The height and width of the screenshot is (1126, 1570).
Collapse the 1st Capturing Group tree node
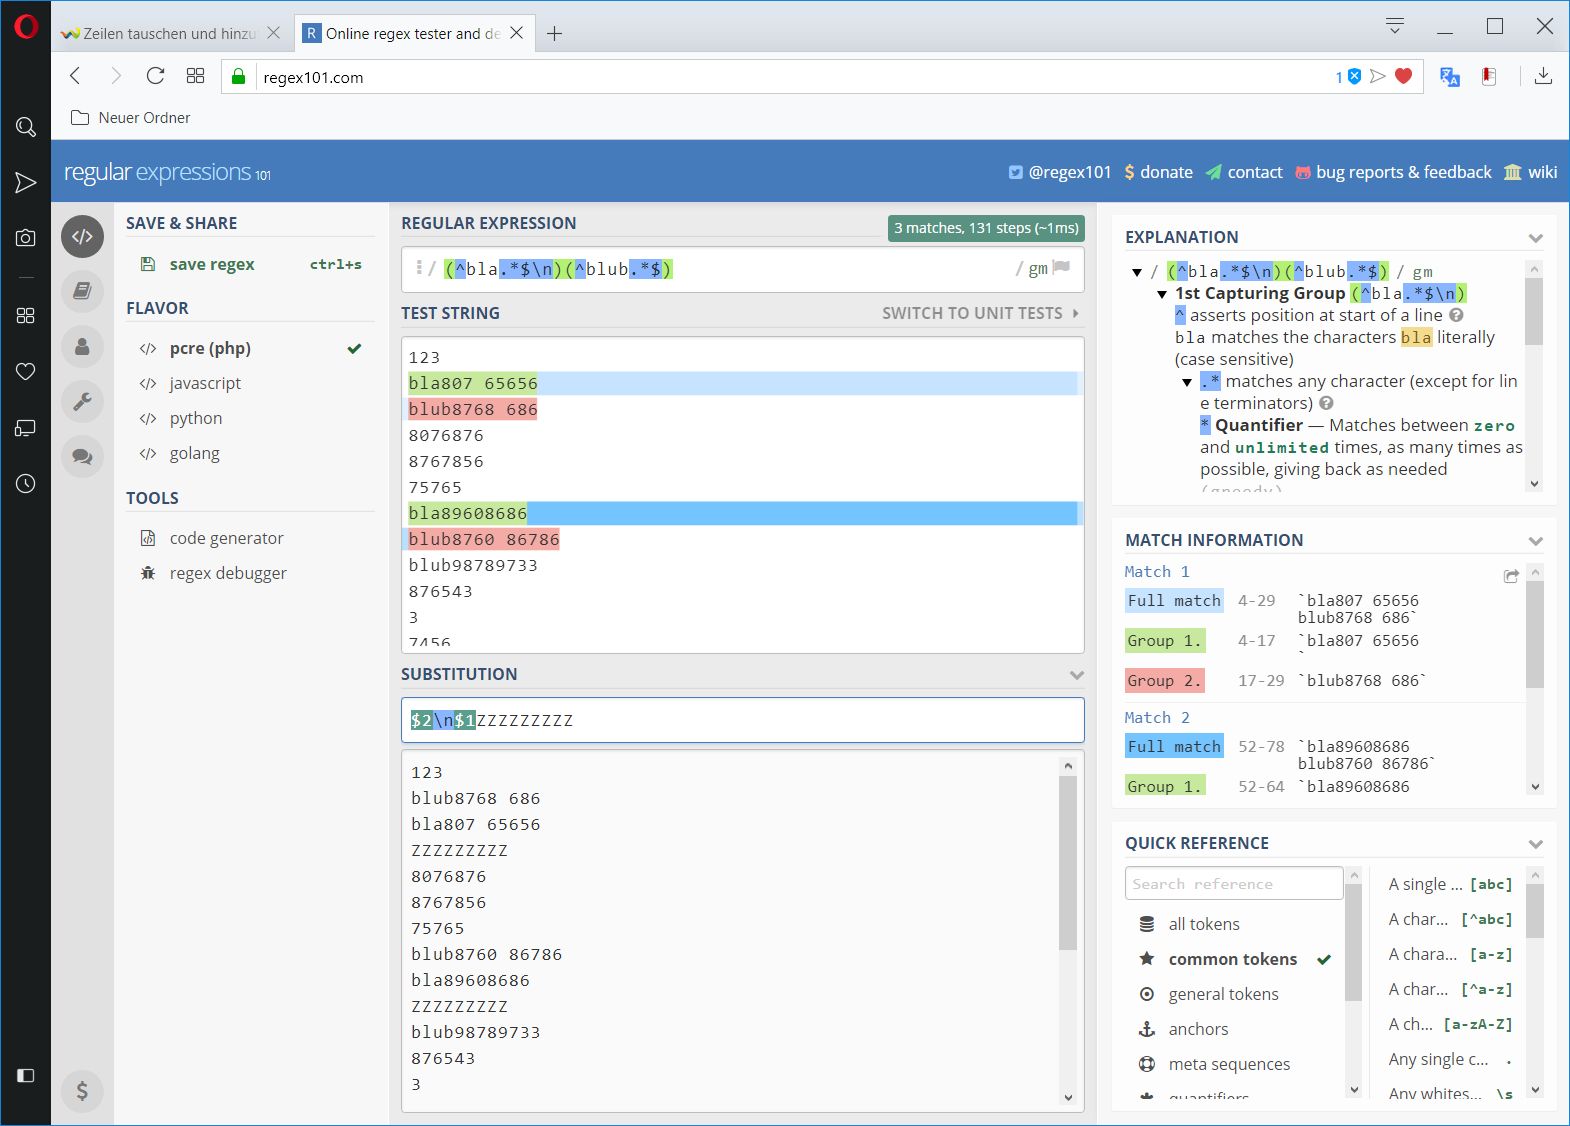click(x=1162, y=294)
